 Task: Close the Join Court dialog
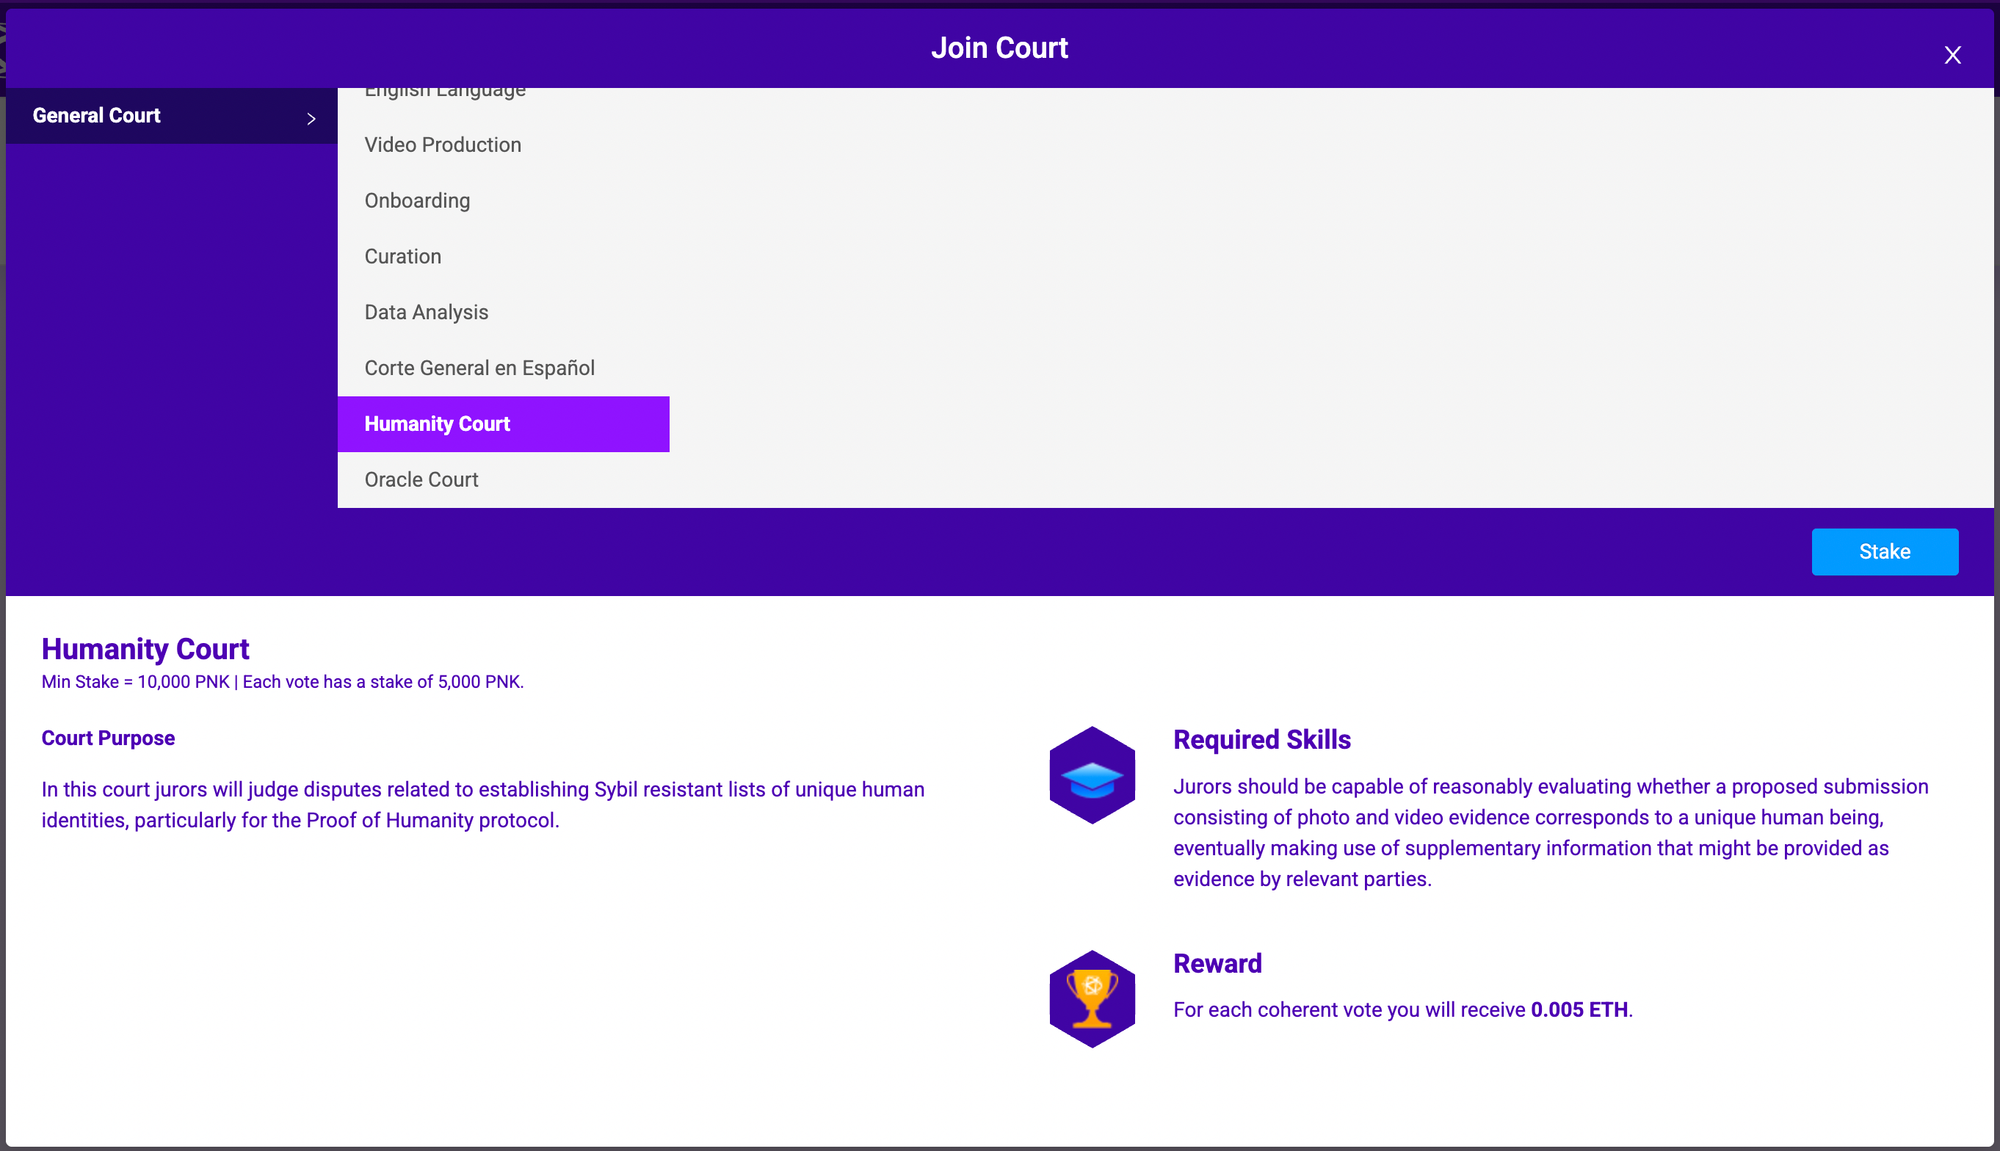click(x=1952, y=55)
